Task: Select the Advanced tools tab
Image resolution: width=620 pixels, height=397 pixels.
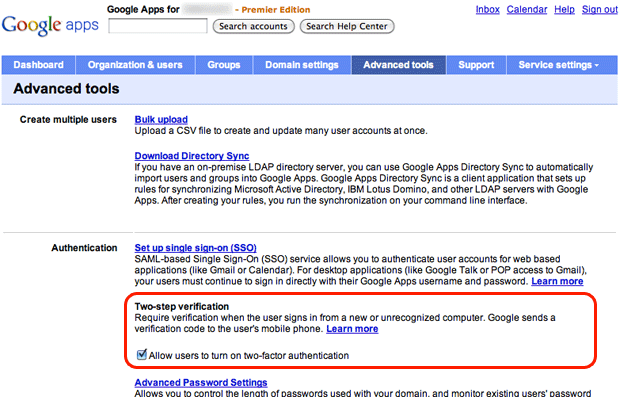Action: (399, 65)
